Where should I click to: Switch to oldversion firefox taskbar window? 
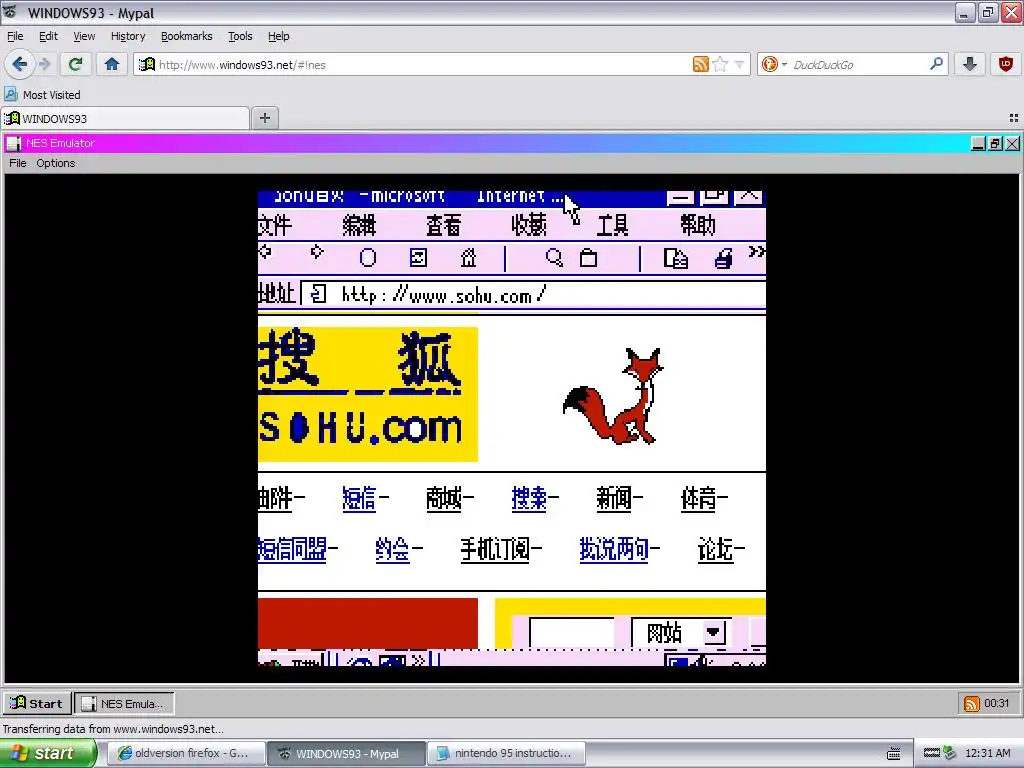pyautogui.click(x=185, y=753)
